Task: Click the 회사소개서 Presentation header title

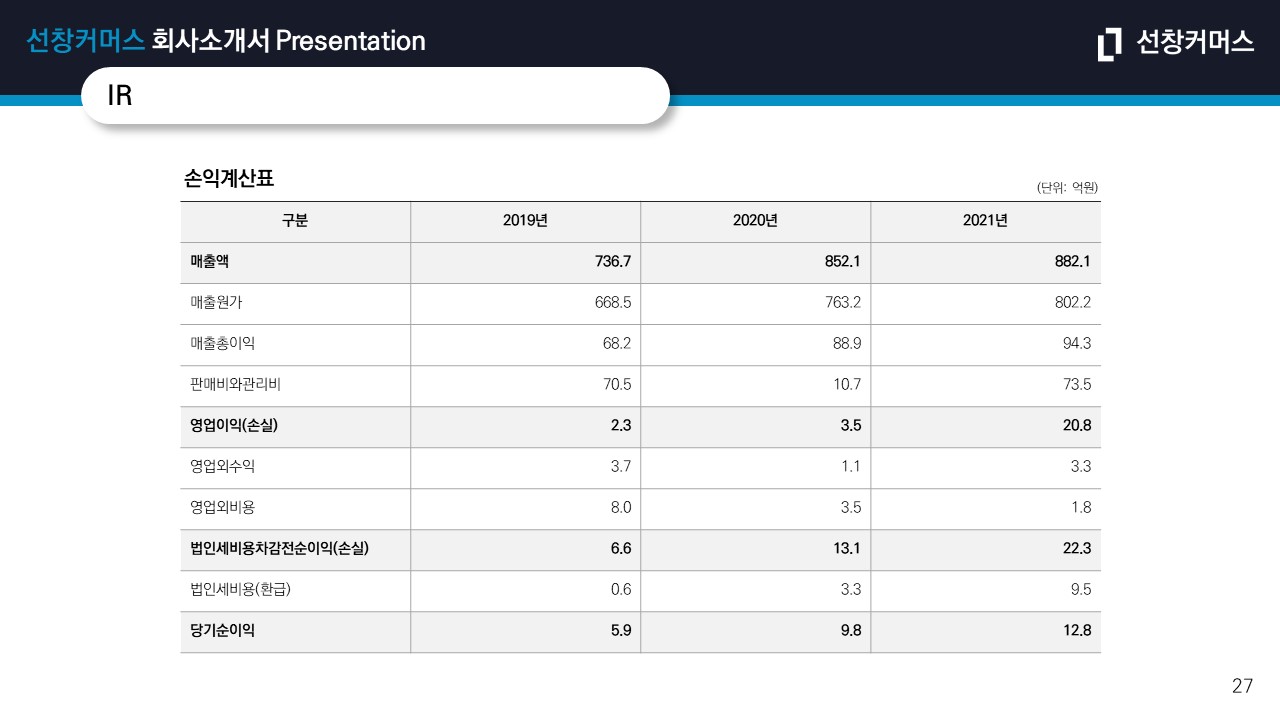Action: tap(289, 41)
